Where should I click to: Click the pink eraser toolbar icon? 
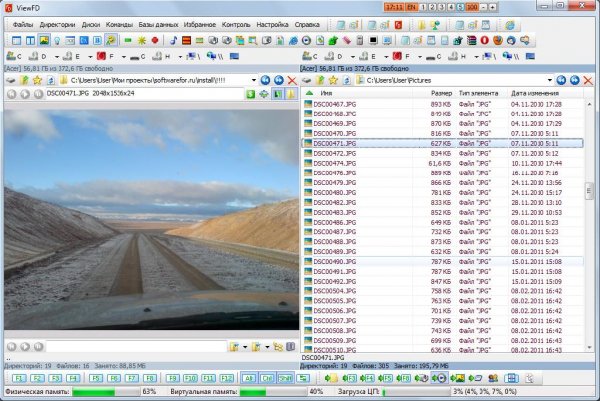pyautogui.click(x=347, y=40)
